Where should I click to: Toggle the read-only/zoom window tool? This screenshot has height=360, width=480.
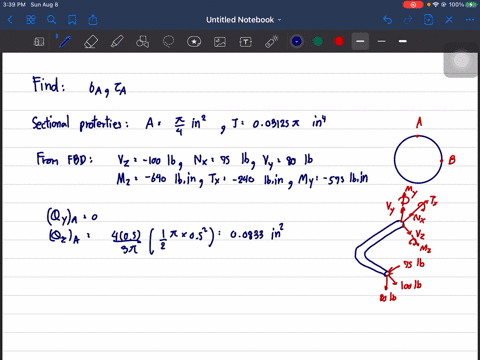39,42
